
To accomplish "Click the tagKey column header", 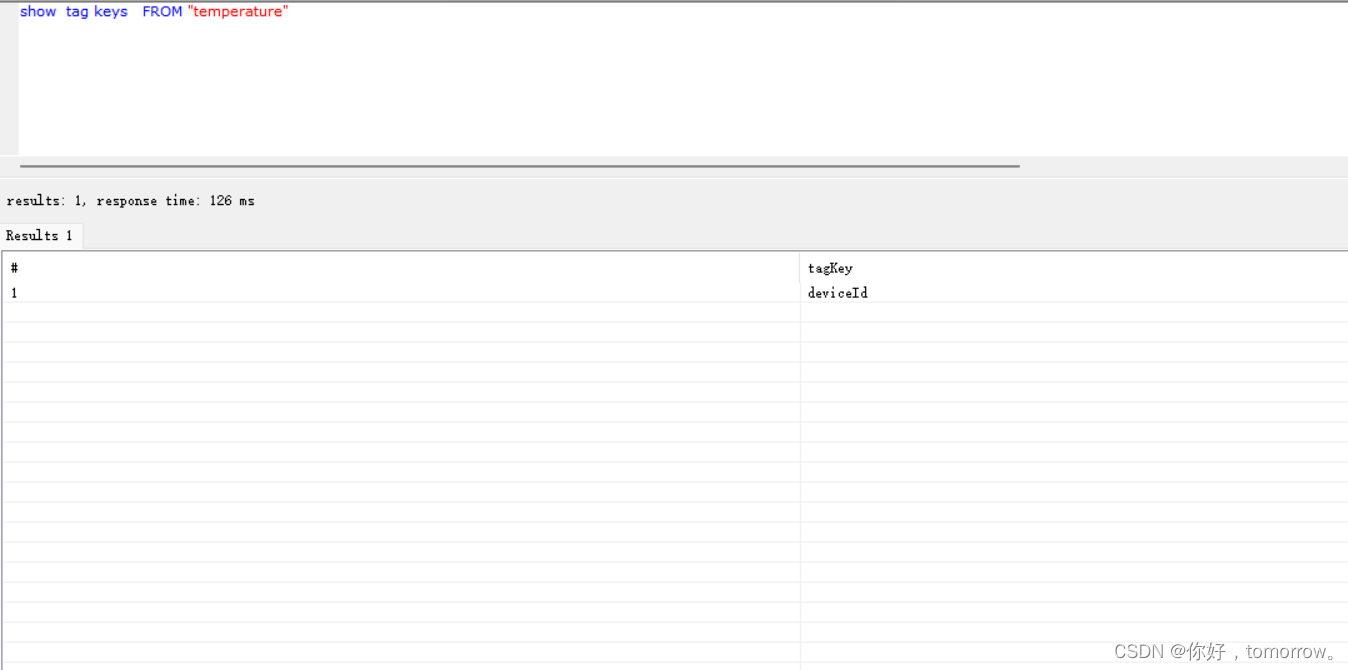I will [830, 267].
